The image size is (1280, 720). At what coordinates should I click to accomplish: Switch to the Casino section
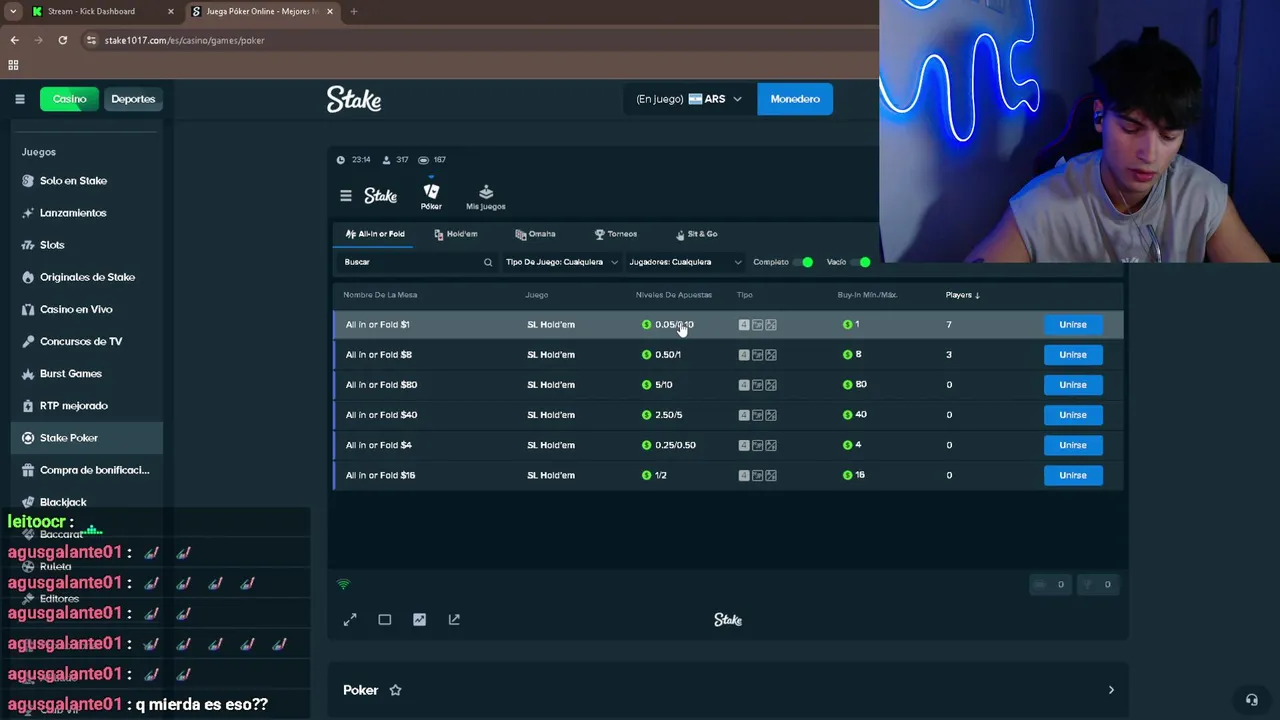tap(69, 99)
